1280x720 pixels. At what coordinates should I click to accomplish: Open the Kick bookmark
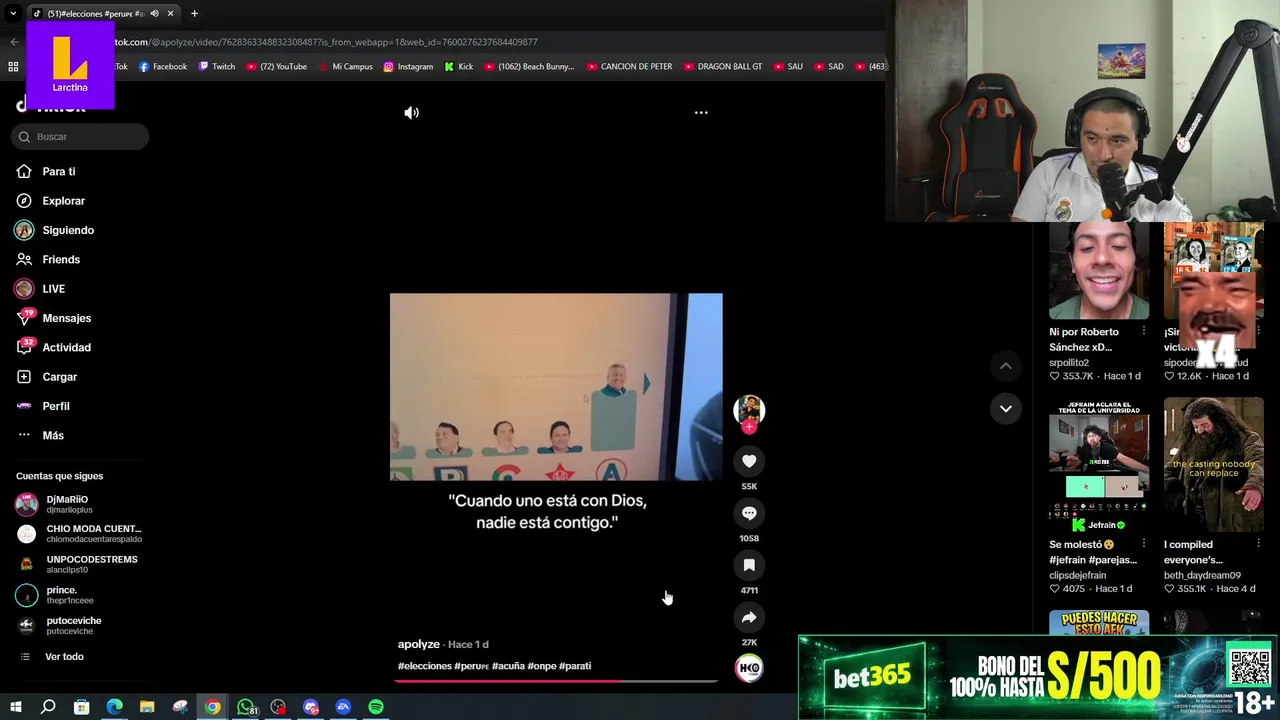click(459, 67)
